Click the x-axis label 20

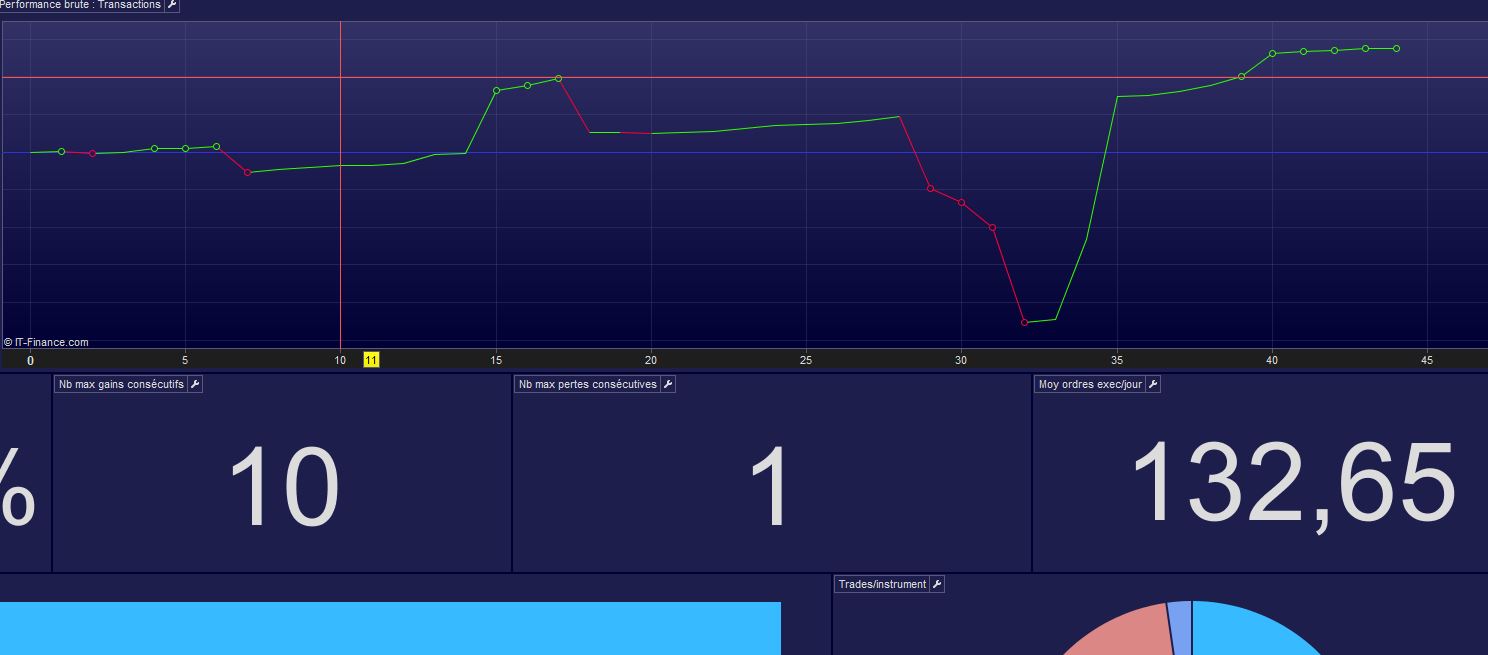(x=651, y=360)
